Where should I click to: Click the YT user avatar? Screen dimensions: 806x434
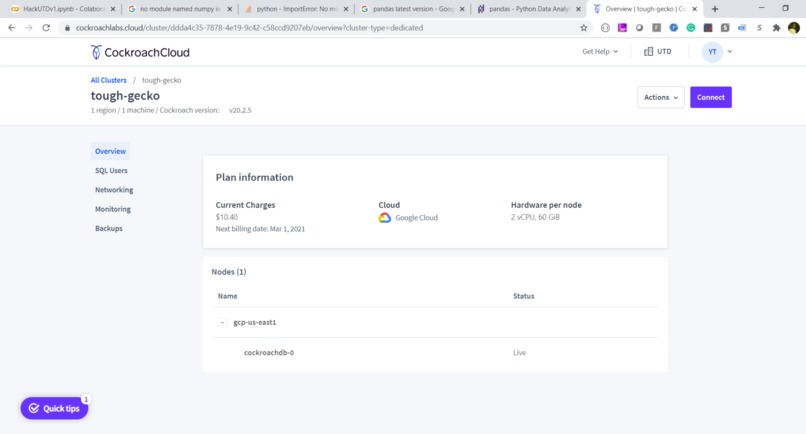click(x=712, y=51)
